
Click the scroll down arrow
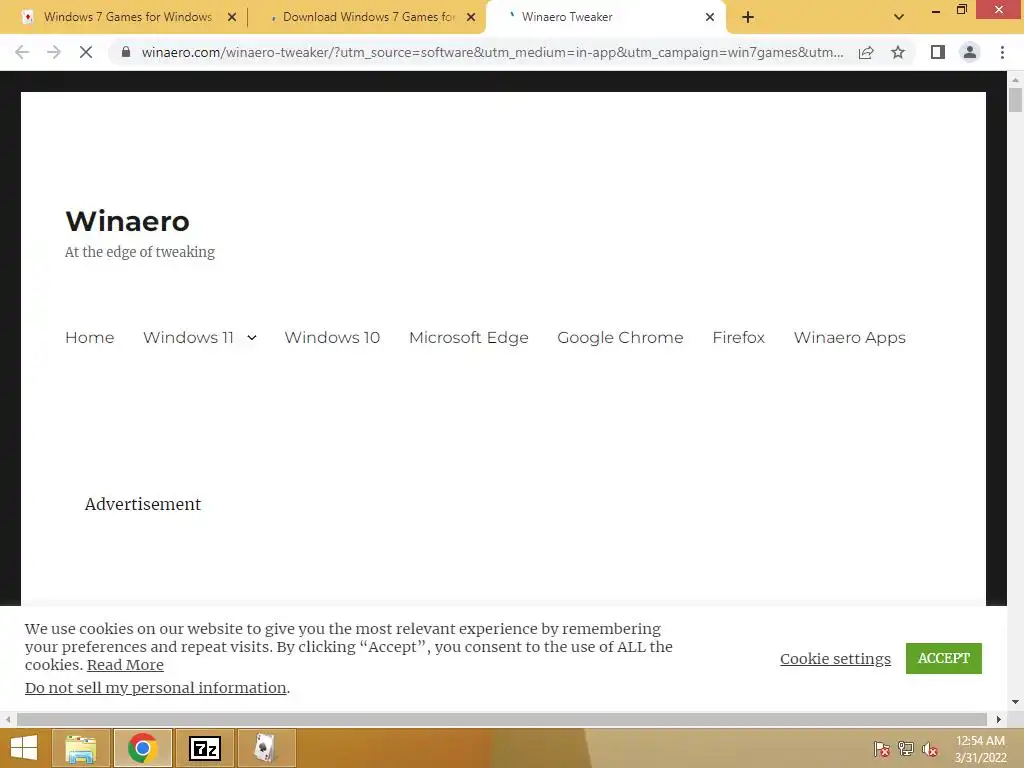(x=1015, y=703)
